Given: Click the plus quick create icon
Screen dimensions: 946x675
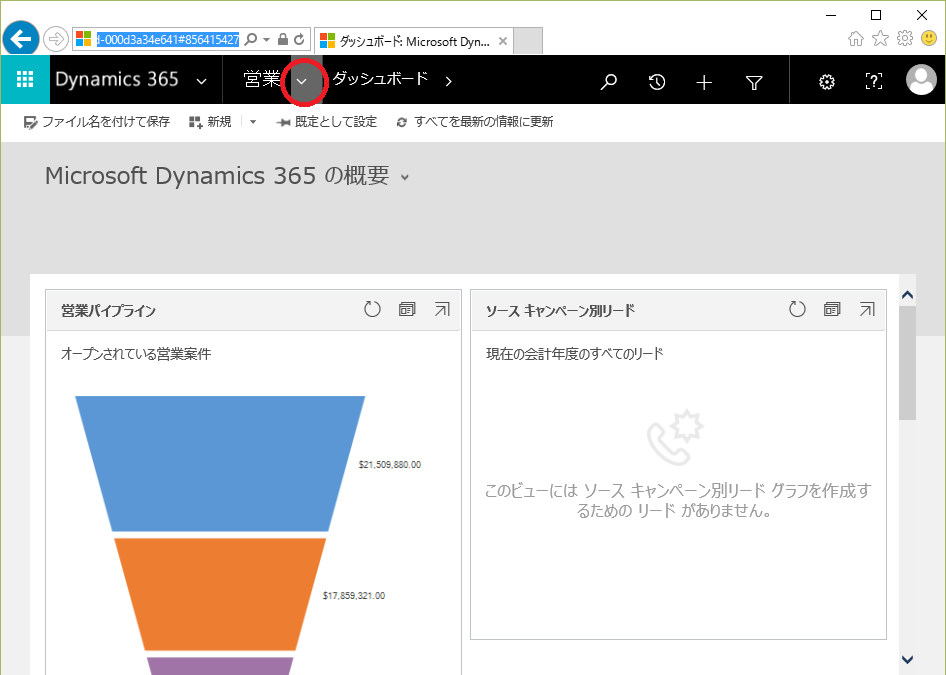Looking at the screenshot, I should click(x=704, y=82).
